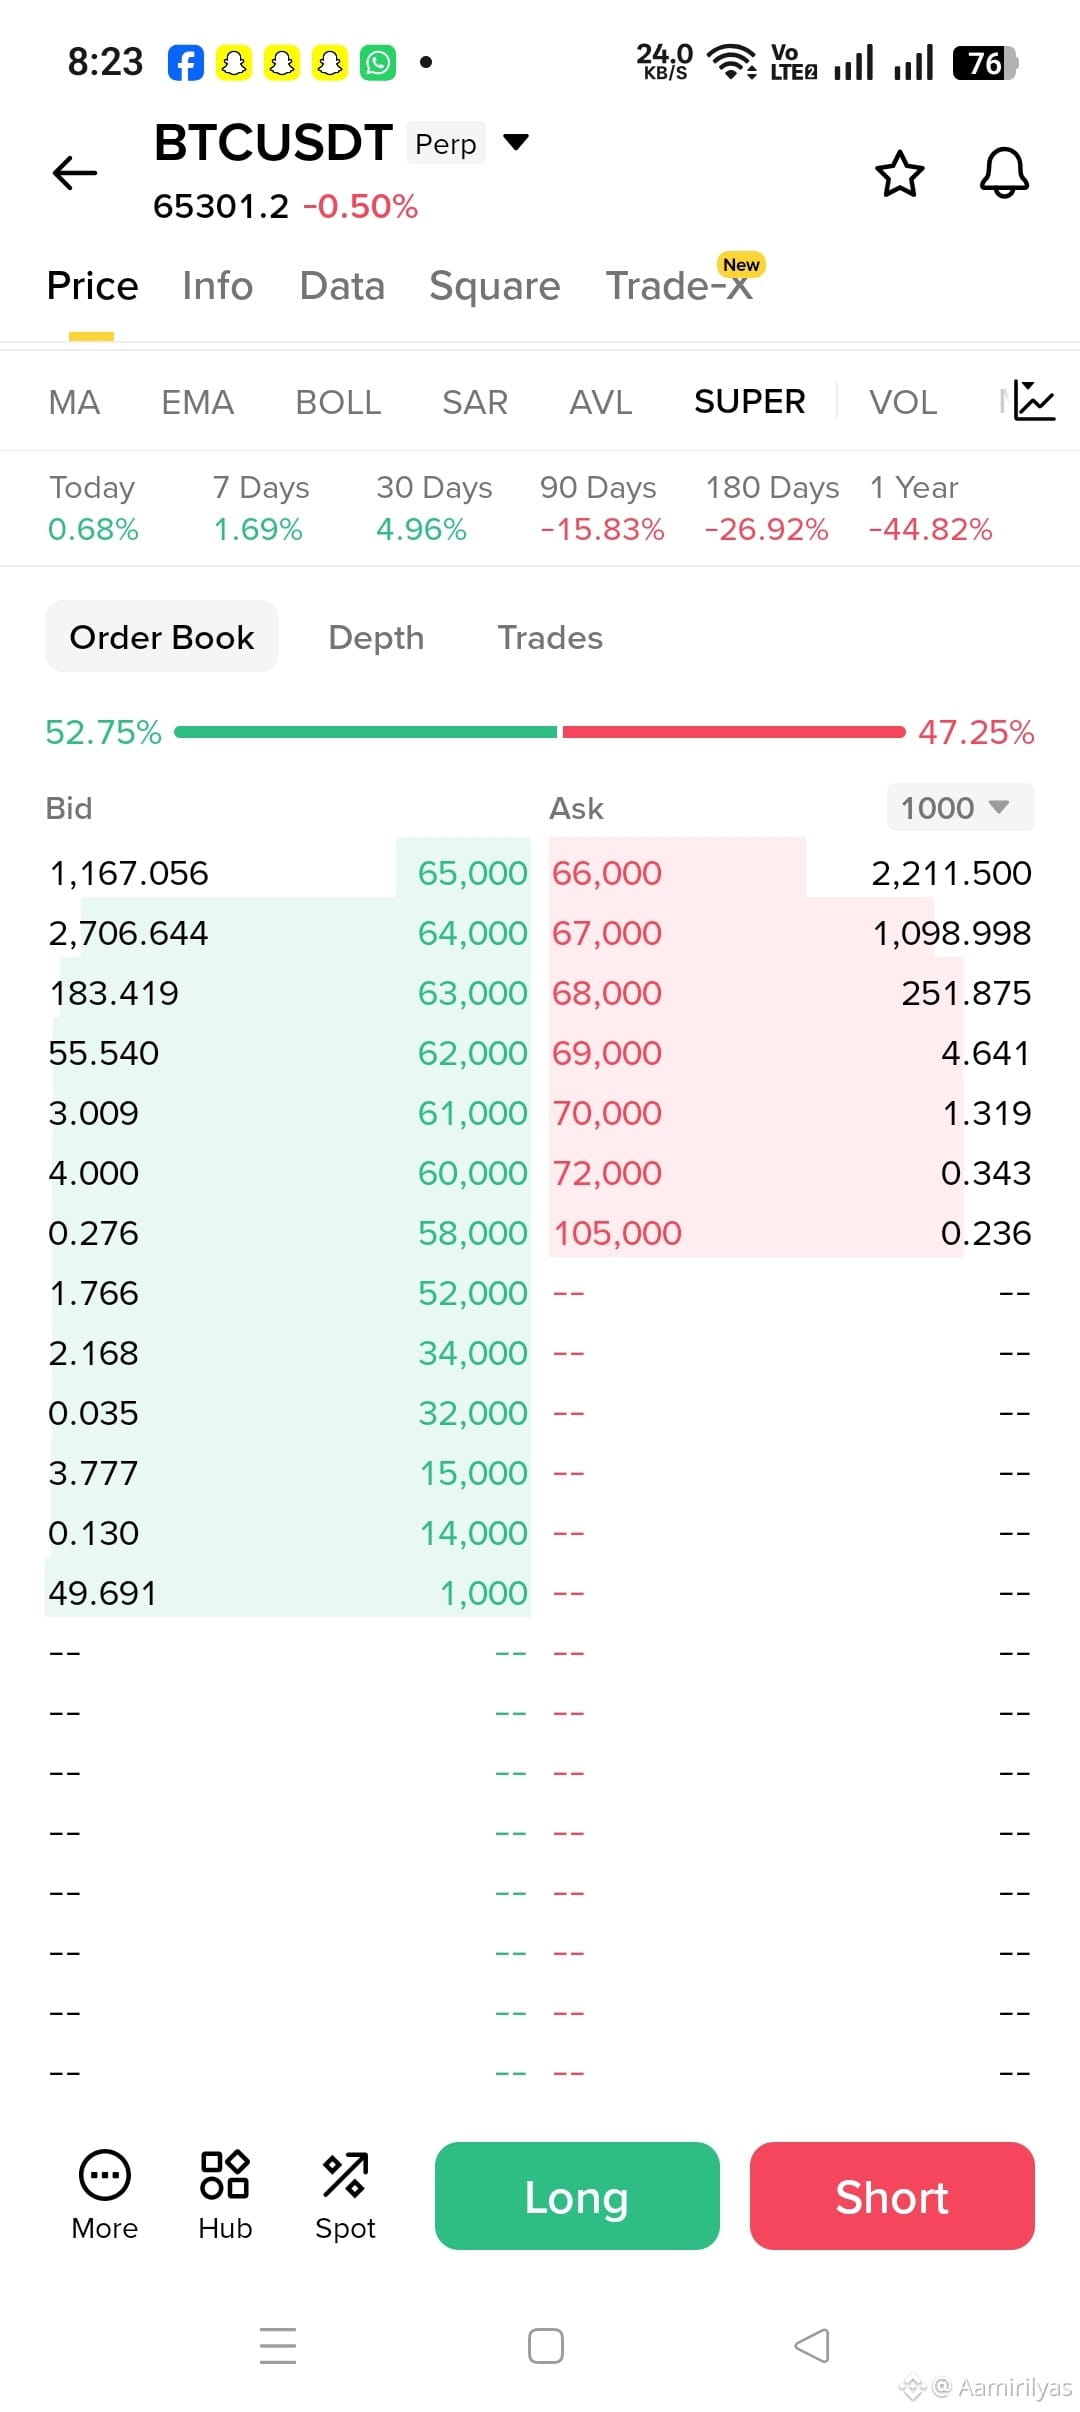Tap Android home navigation button

546,2345
